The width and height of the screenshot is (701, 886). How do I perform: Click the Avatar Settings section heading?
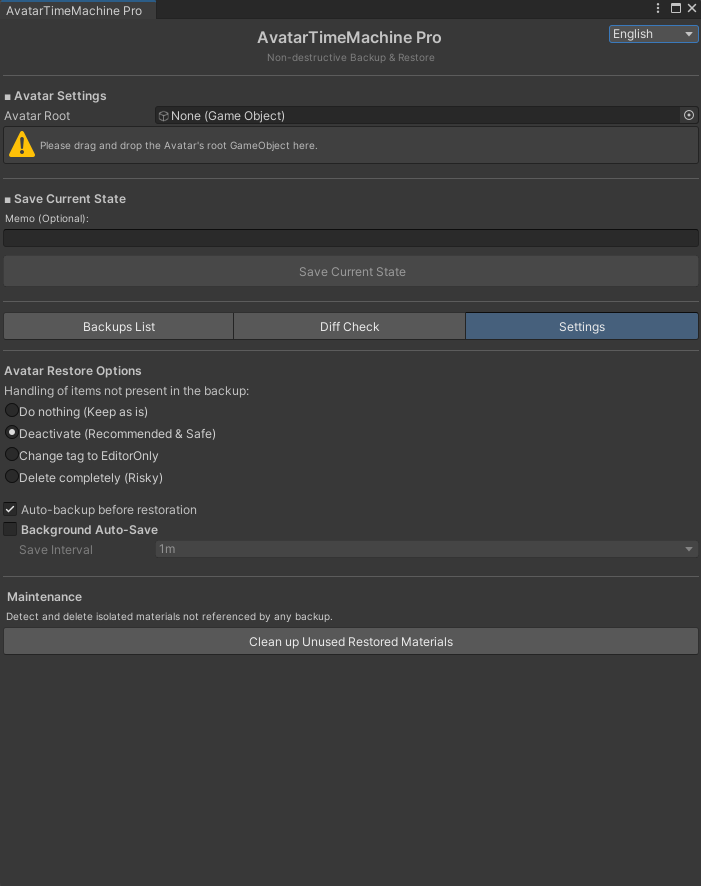pos(60,95)
